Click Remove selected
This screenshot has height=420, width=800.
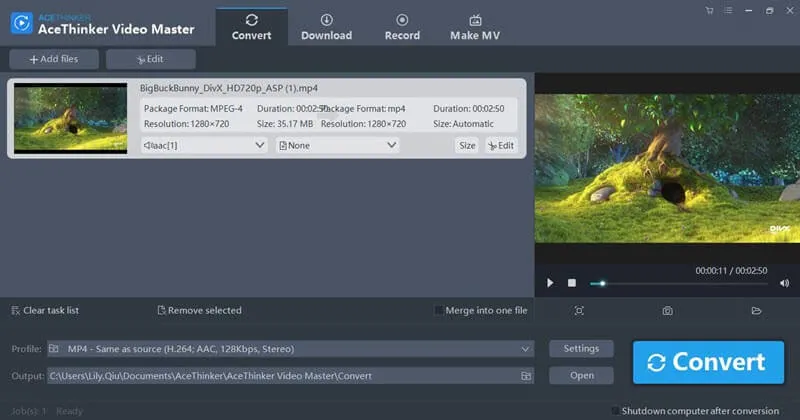pos(199,310)
